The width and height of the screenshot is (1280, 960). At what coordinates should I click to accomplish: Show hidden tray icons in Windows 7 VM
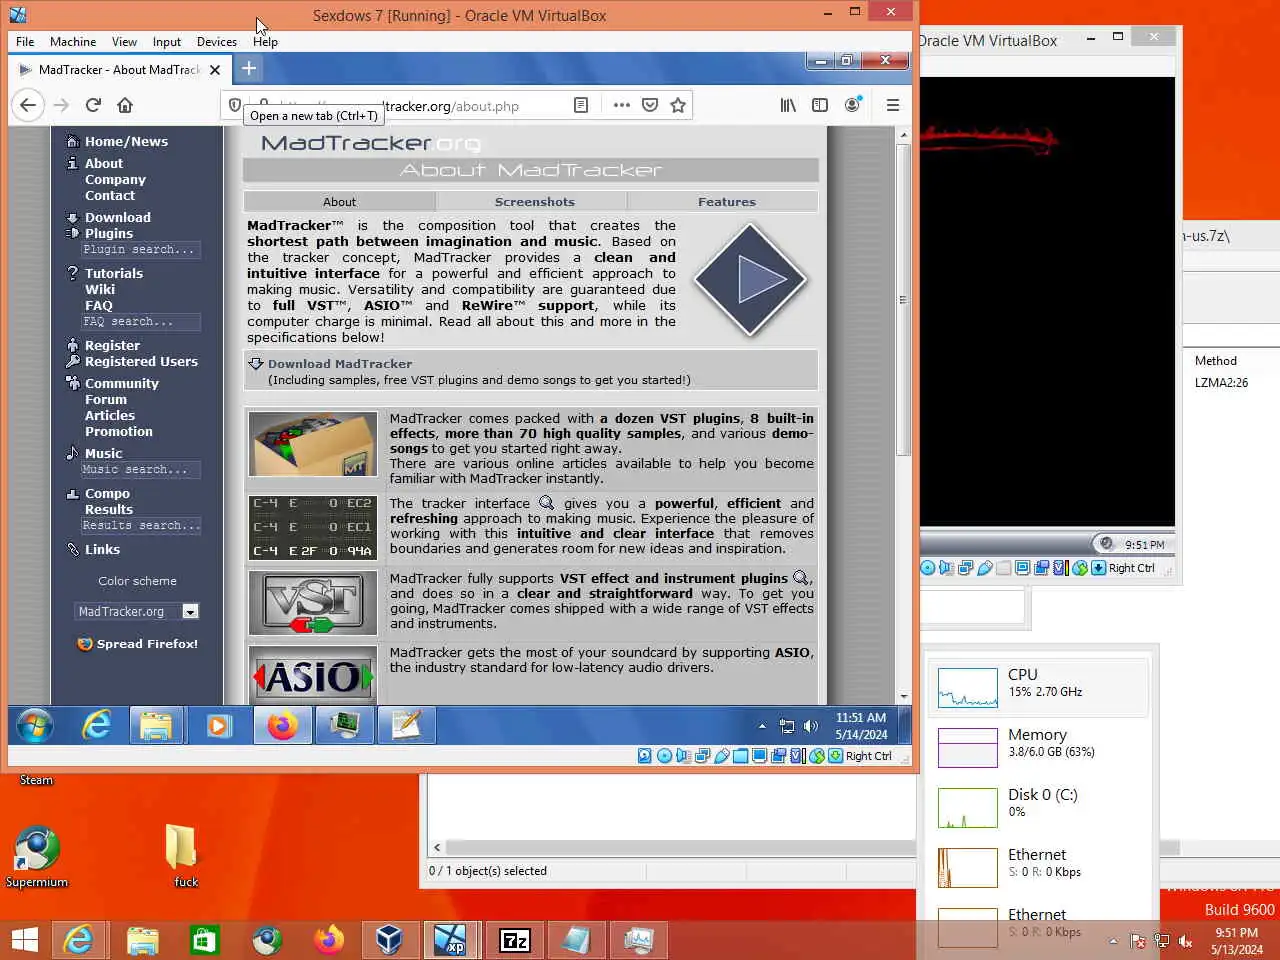762,726
